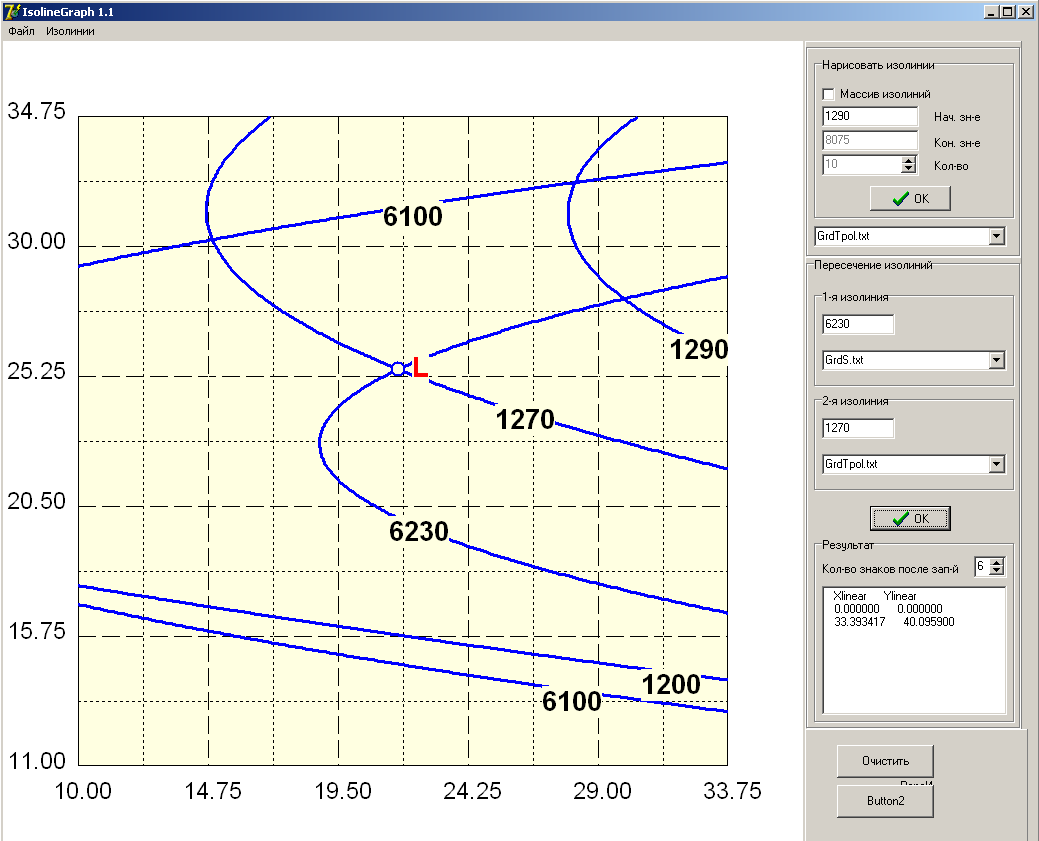Click the Нач. зн-е field containing 1290

pos(870,116)
